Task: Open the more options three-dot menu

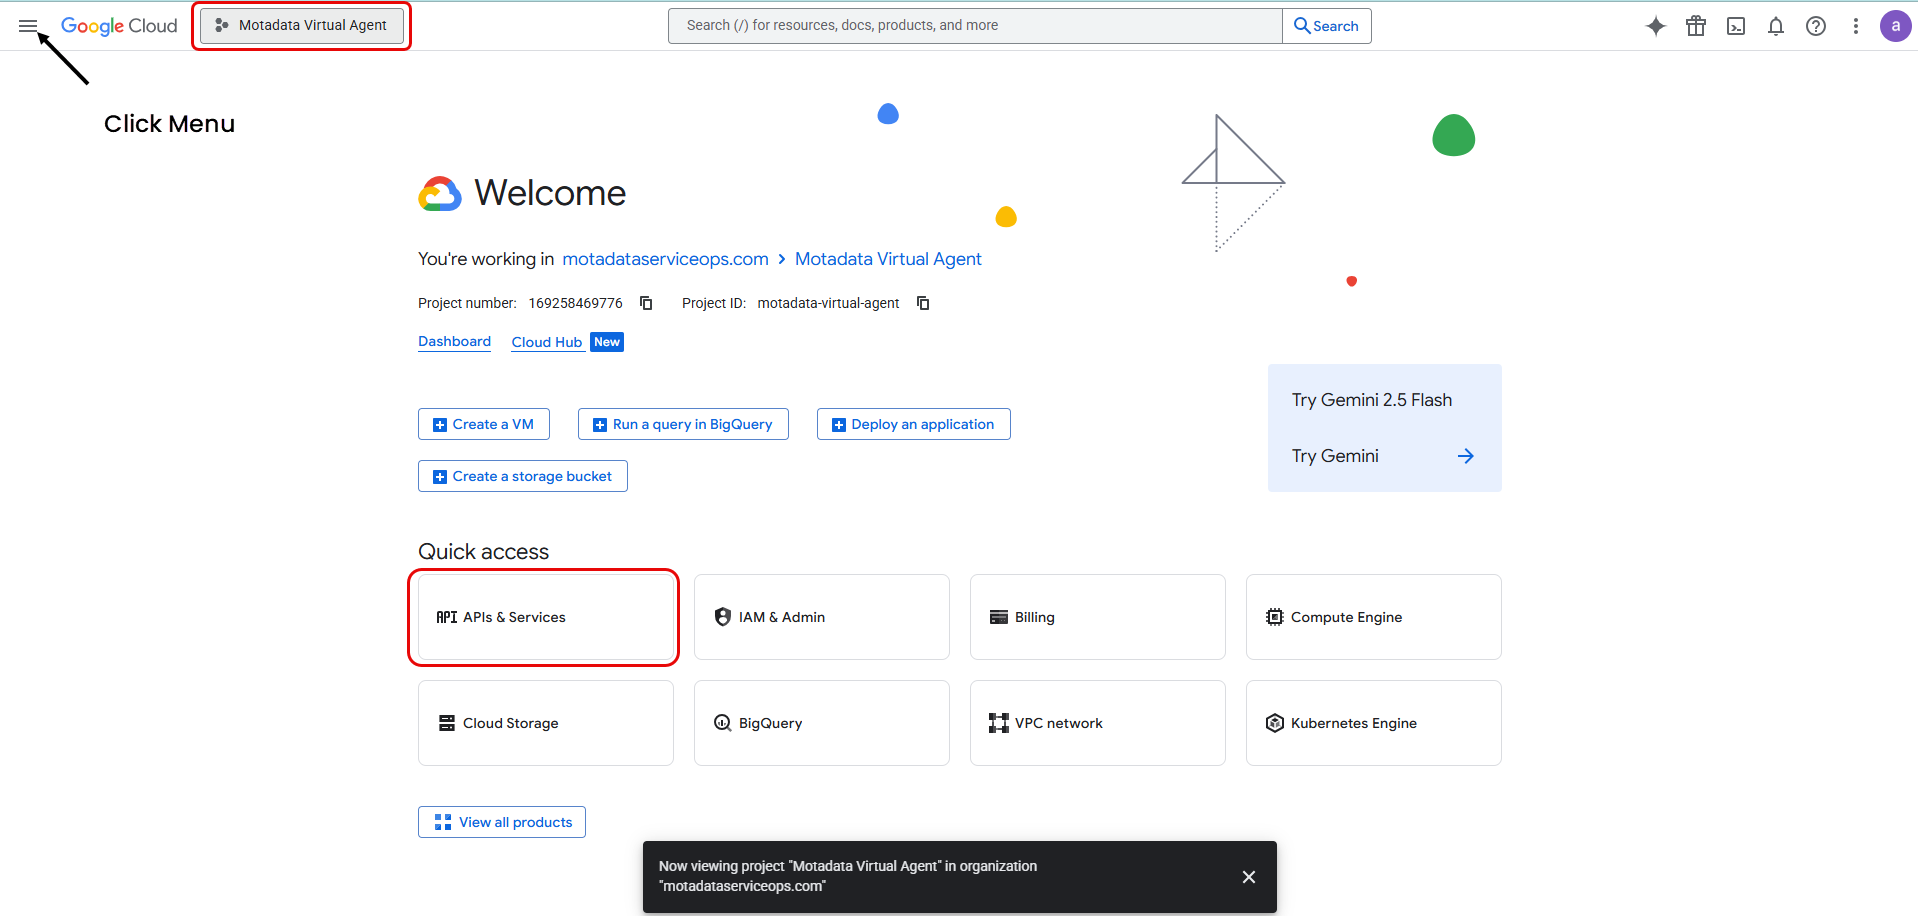Action: pyautogui.click(x=1856, y=26)
